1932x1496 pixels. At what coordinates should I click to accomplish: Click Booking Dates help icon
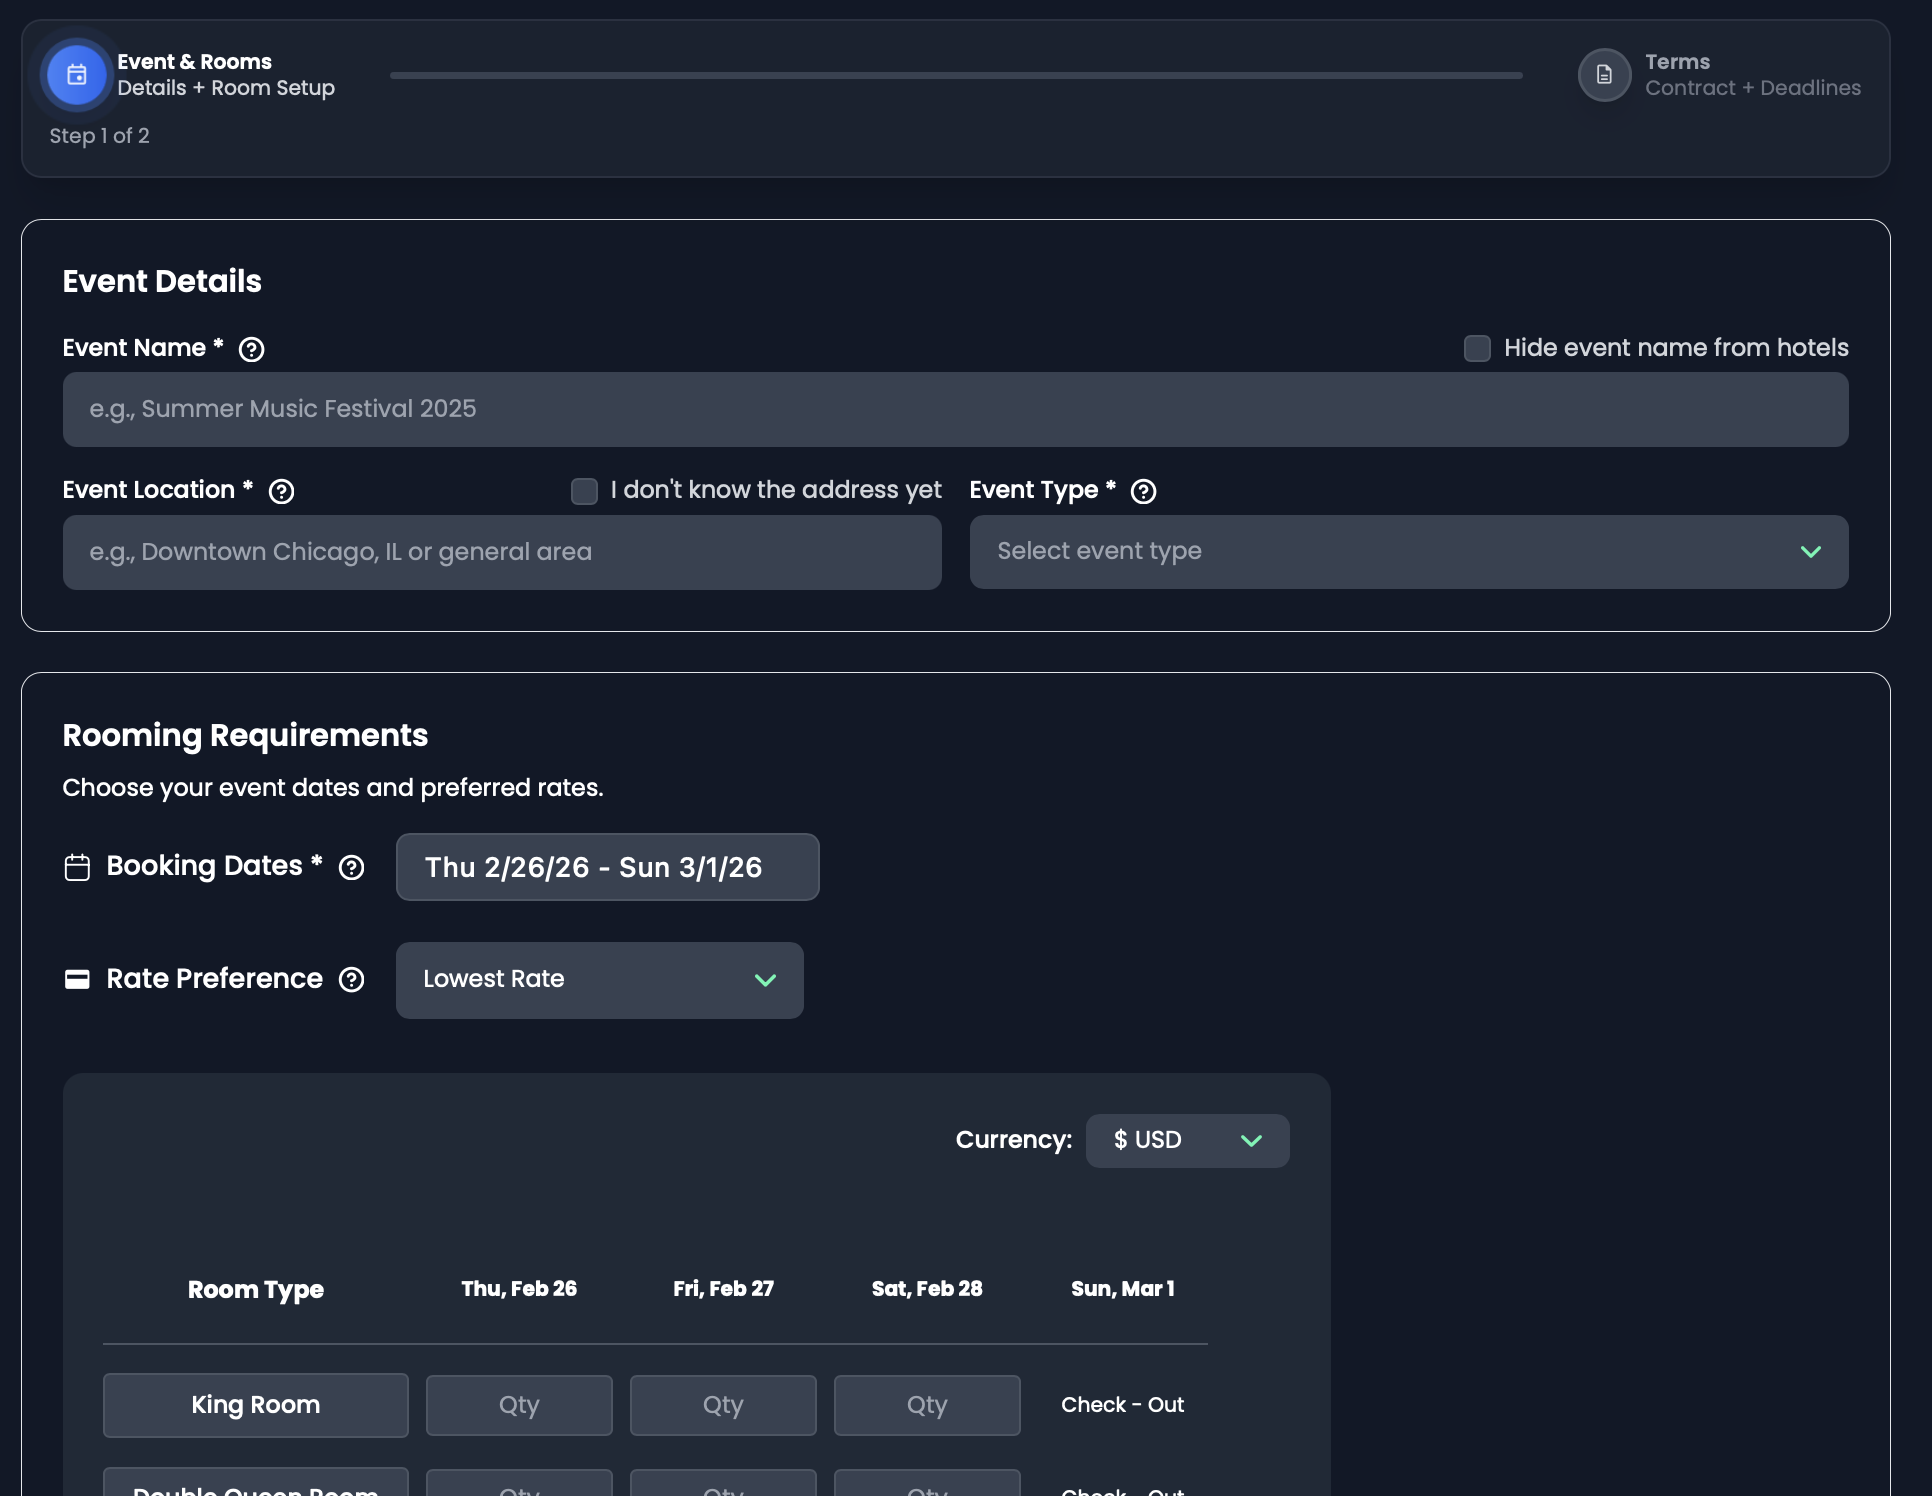tap(351, 867)
